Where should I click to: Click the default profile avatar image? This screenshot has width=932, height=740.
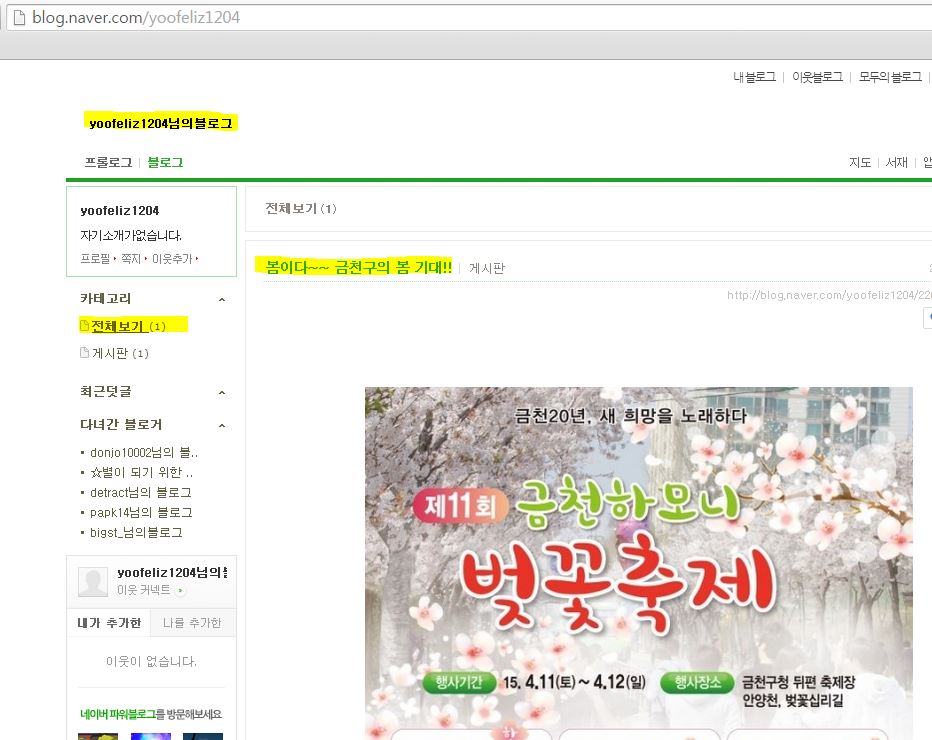point(93,582)
